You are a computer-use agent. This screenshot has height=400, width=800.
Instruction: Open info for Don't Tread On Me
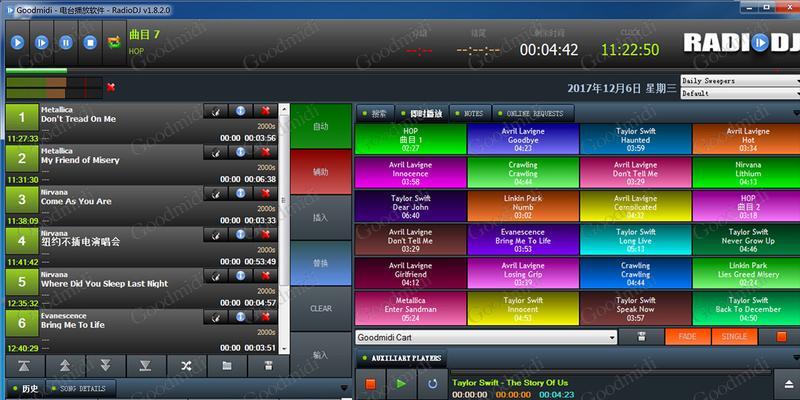pos(240,110)
